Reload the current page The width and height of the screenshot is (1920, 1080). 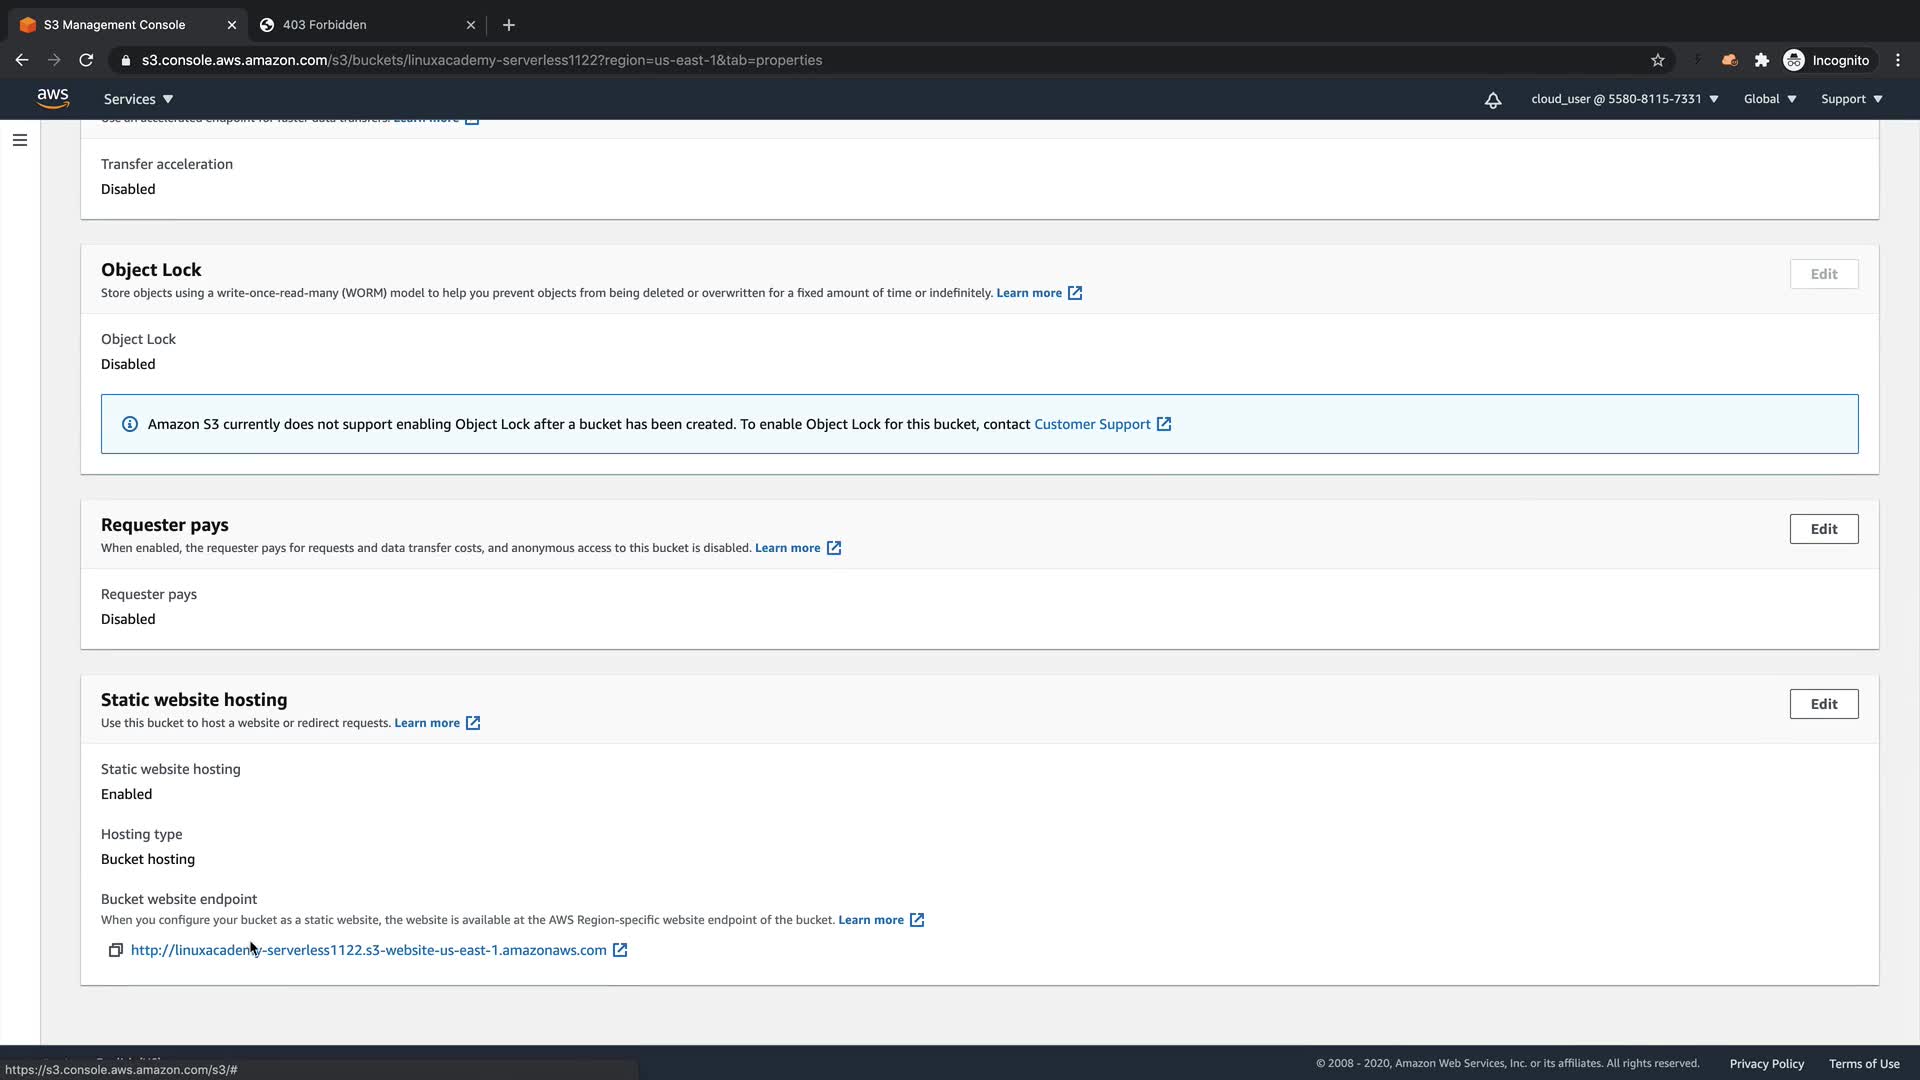coord(86,60)
